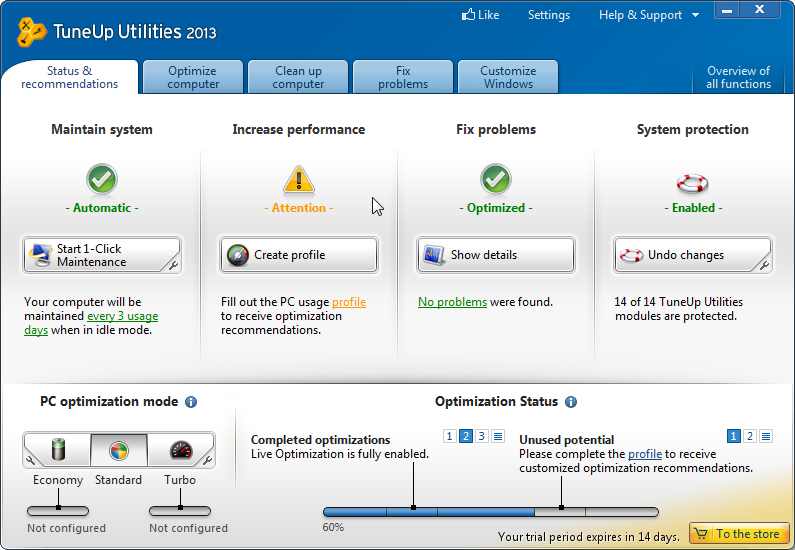Viewport: 795px width, 550px height.
Task: Click the '- Automatic -' status text
Action: pos(102,208)
